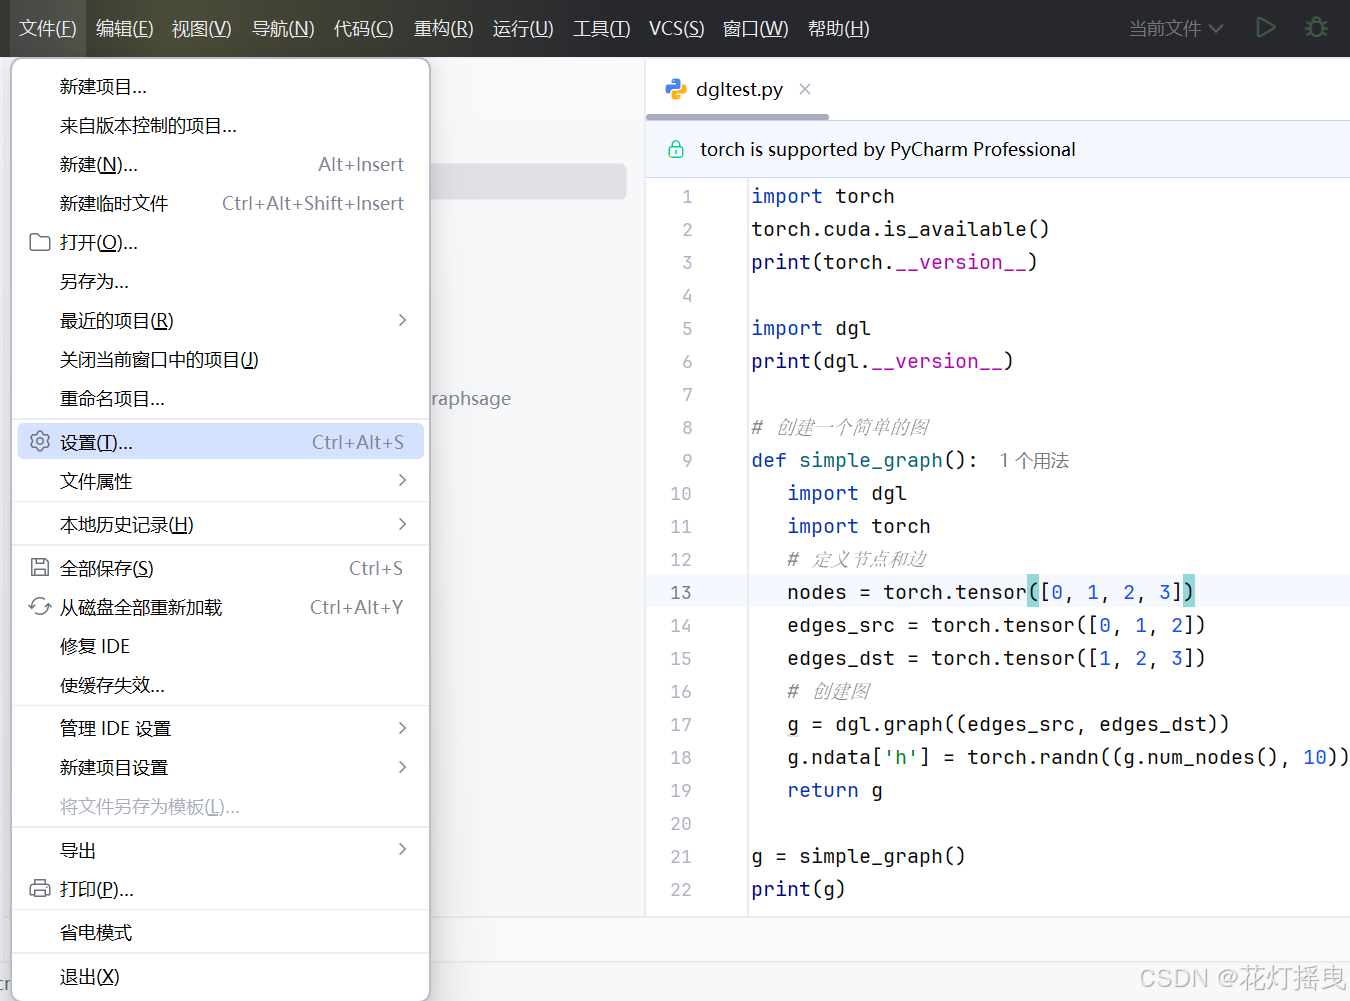Toggle 省电模式 in File menu
The image size is (1350, 1001).
221,932
